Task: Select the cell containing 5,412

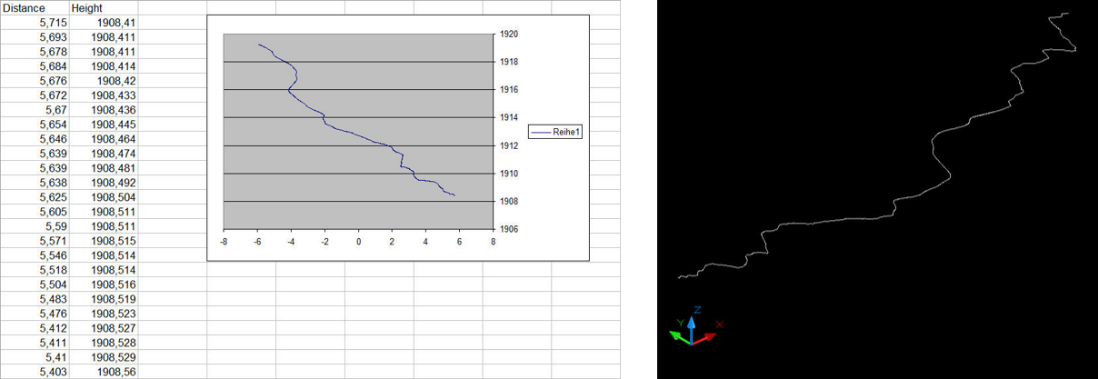Action: (35, 328)
